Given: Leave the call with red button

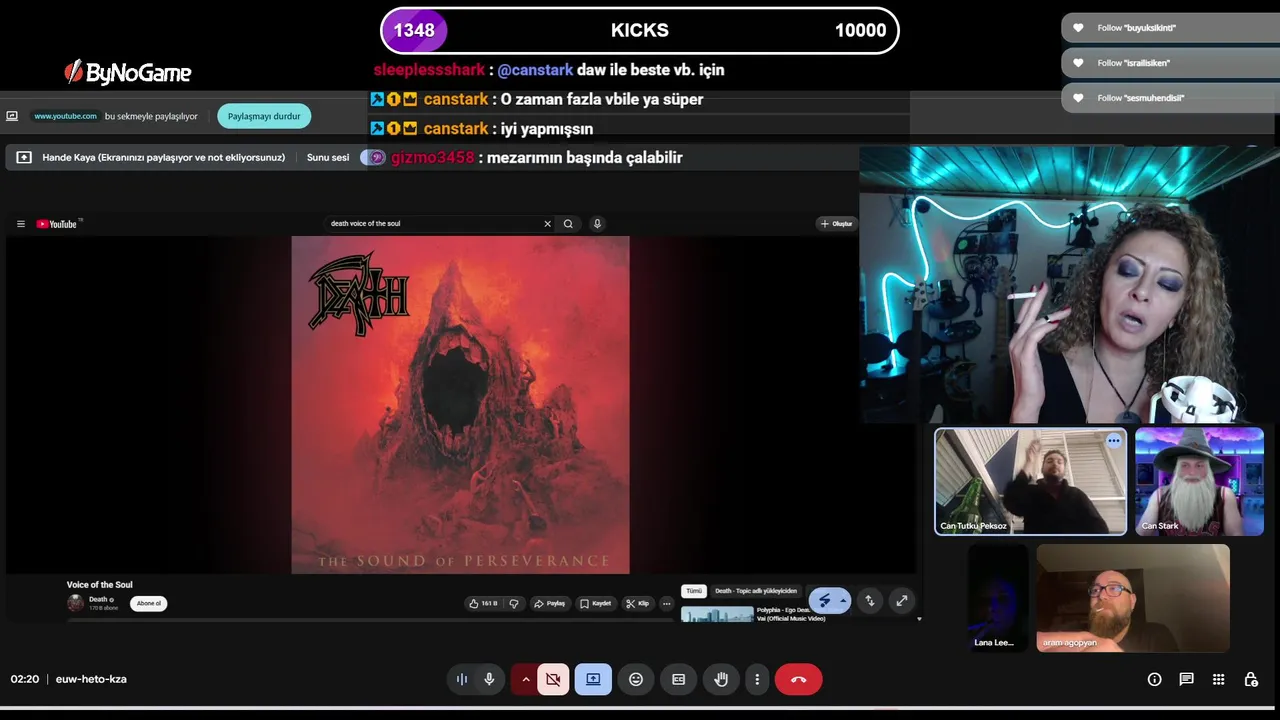Looking at the screenshot, I should point(798,679).
